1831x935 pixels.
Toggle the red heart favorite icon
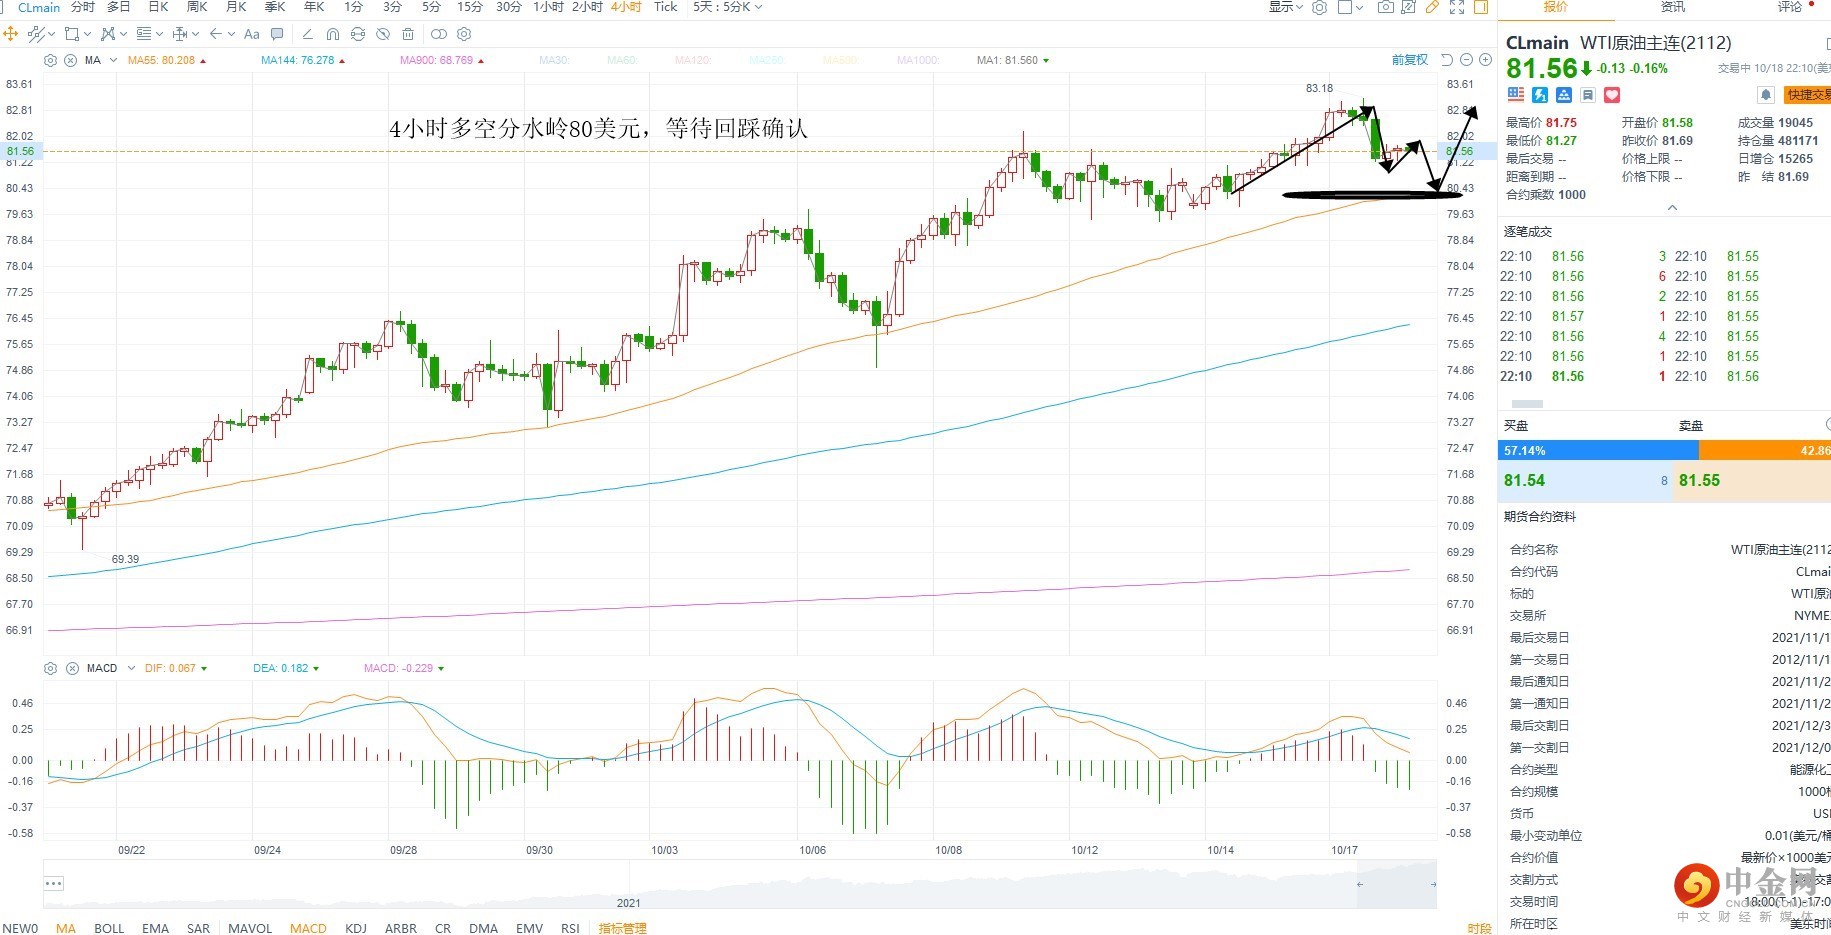[1612, 95]
